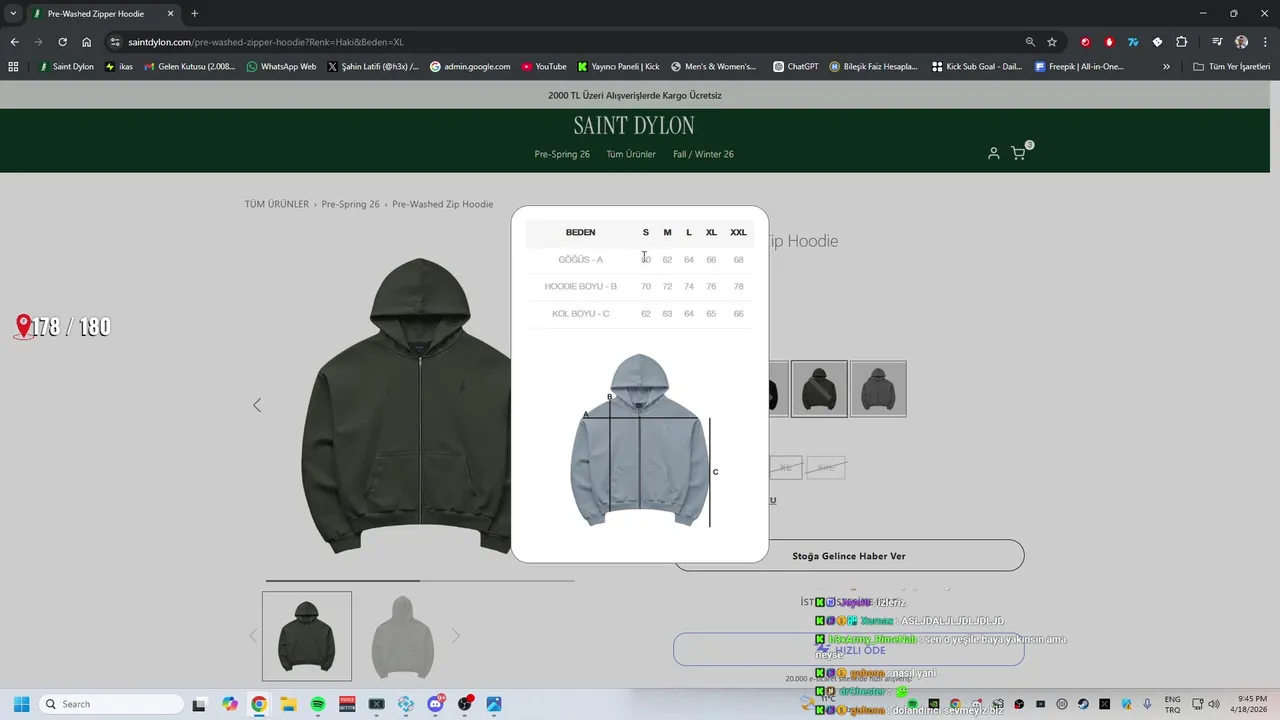Open the Freepik bookmark
This screenshot has height=720, width=1280.
pos(1080,67)
